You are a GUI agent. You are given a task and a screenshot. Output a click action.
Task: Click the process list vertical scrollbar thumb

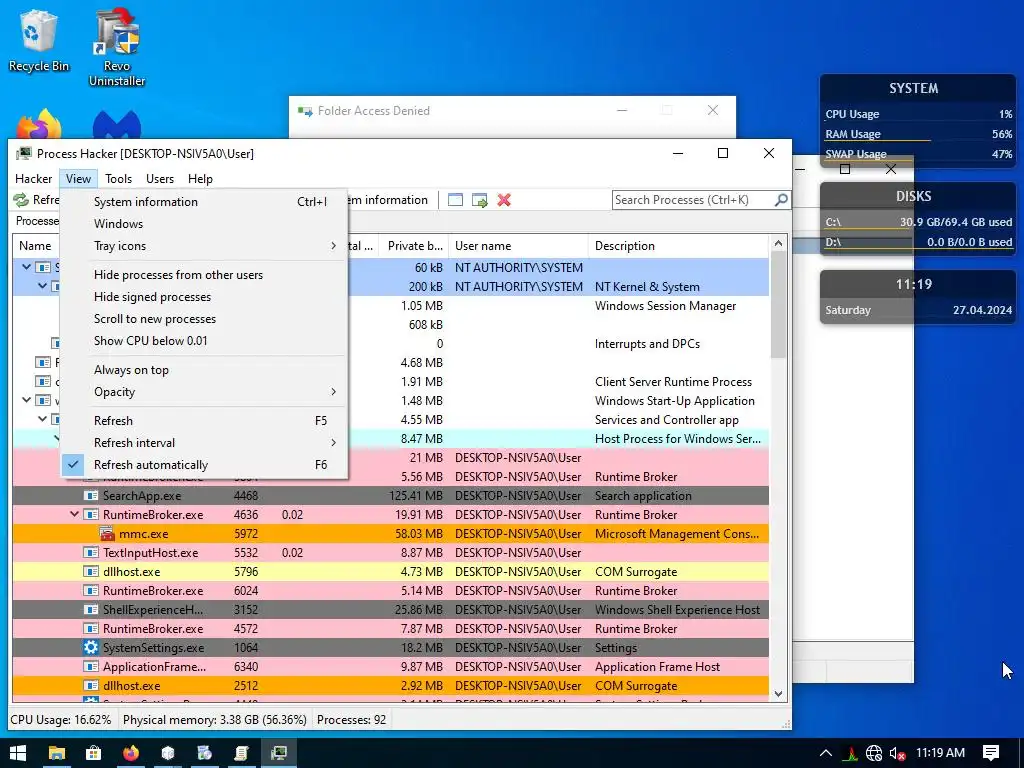coord(778,304)
